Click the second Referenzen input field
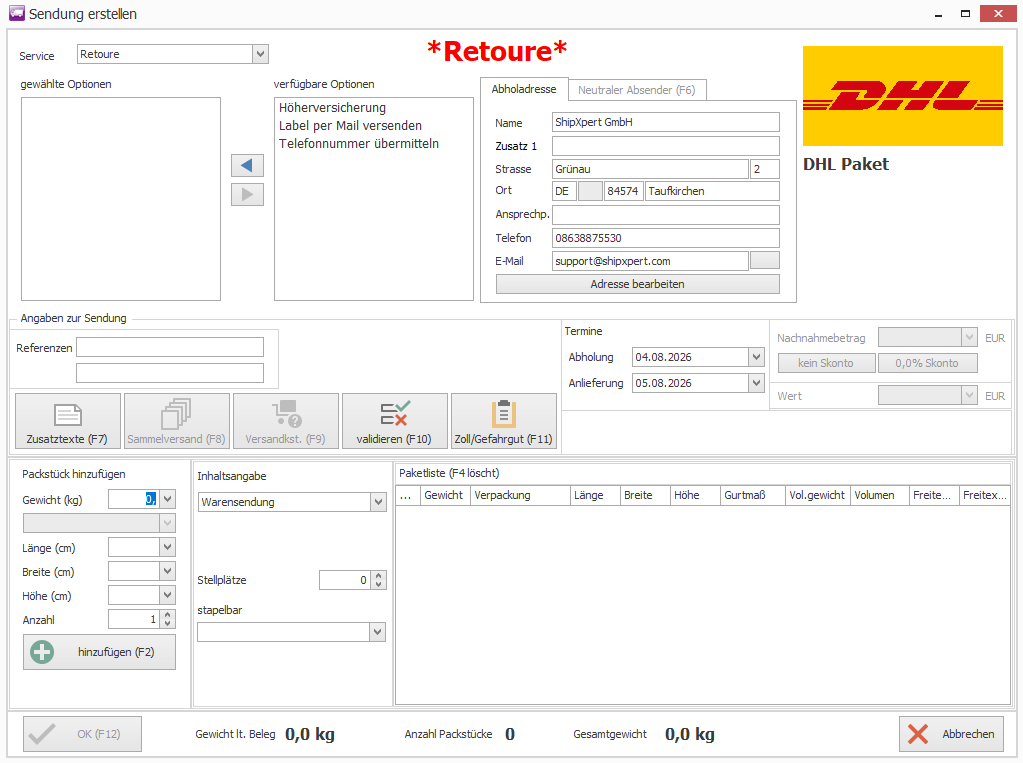This screenshot has width=1023, height=763. (170, 373)
